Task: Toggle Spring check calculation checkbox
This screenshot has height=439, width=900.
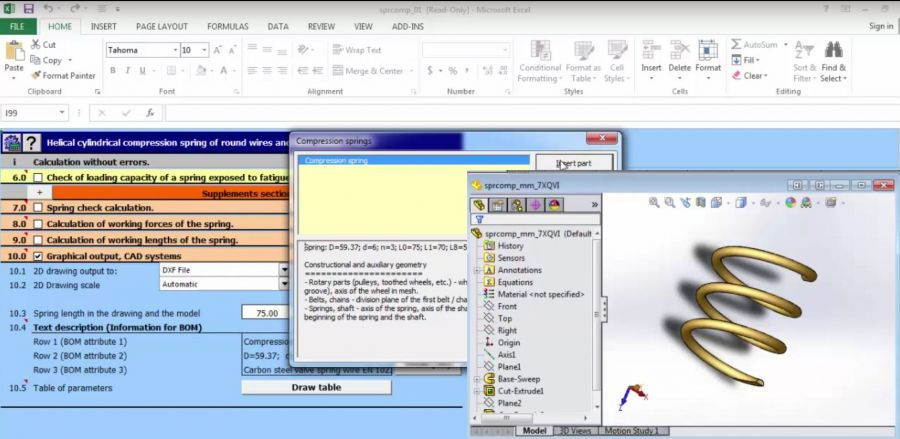Action: (38, 208)
